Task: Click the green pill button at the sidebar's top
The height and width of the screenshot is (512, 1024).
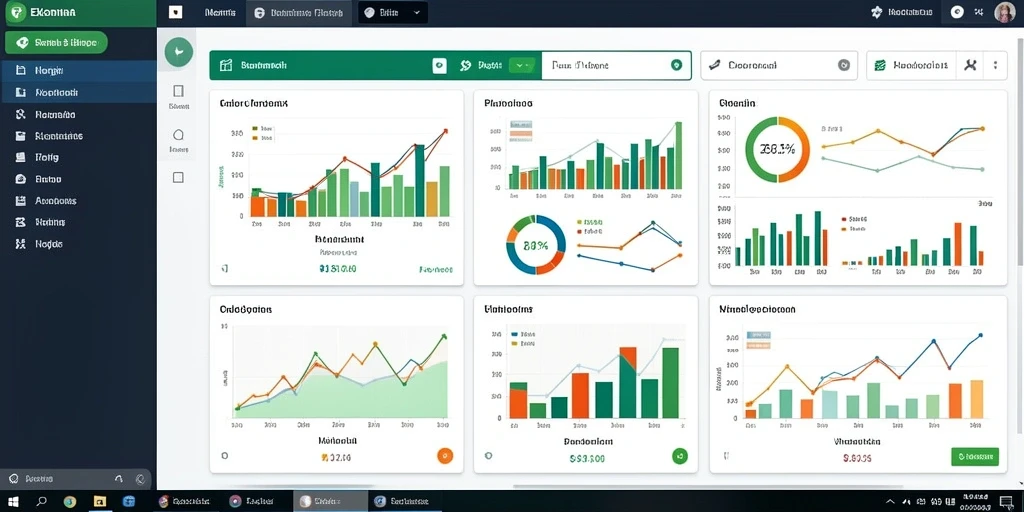Action: point(56,43)
